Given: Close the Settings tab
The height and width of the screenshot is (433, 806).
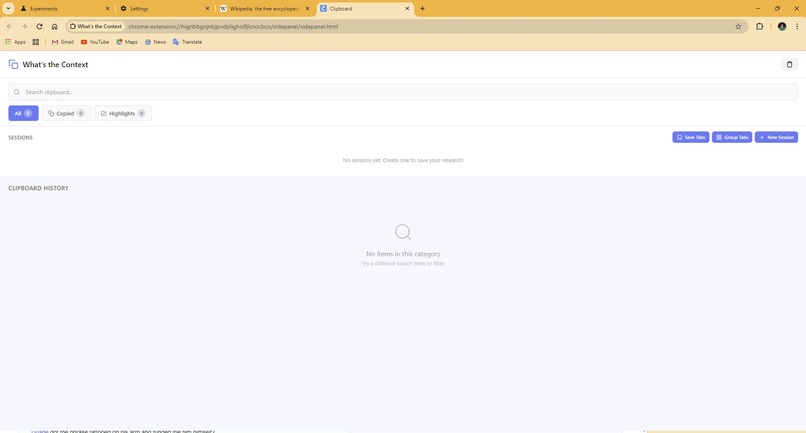Looking at the screenshot, I should 208,9.
